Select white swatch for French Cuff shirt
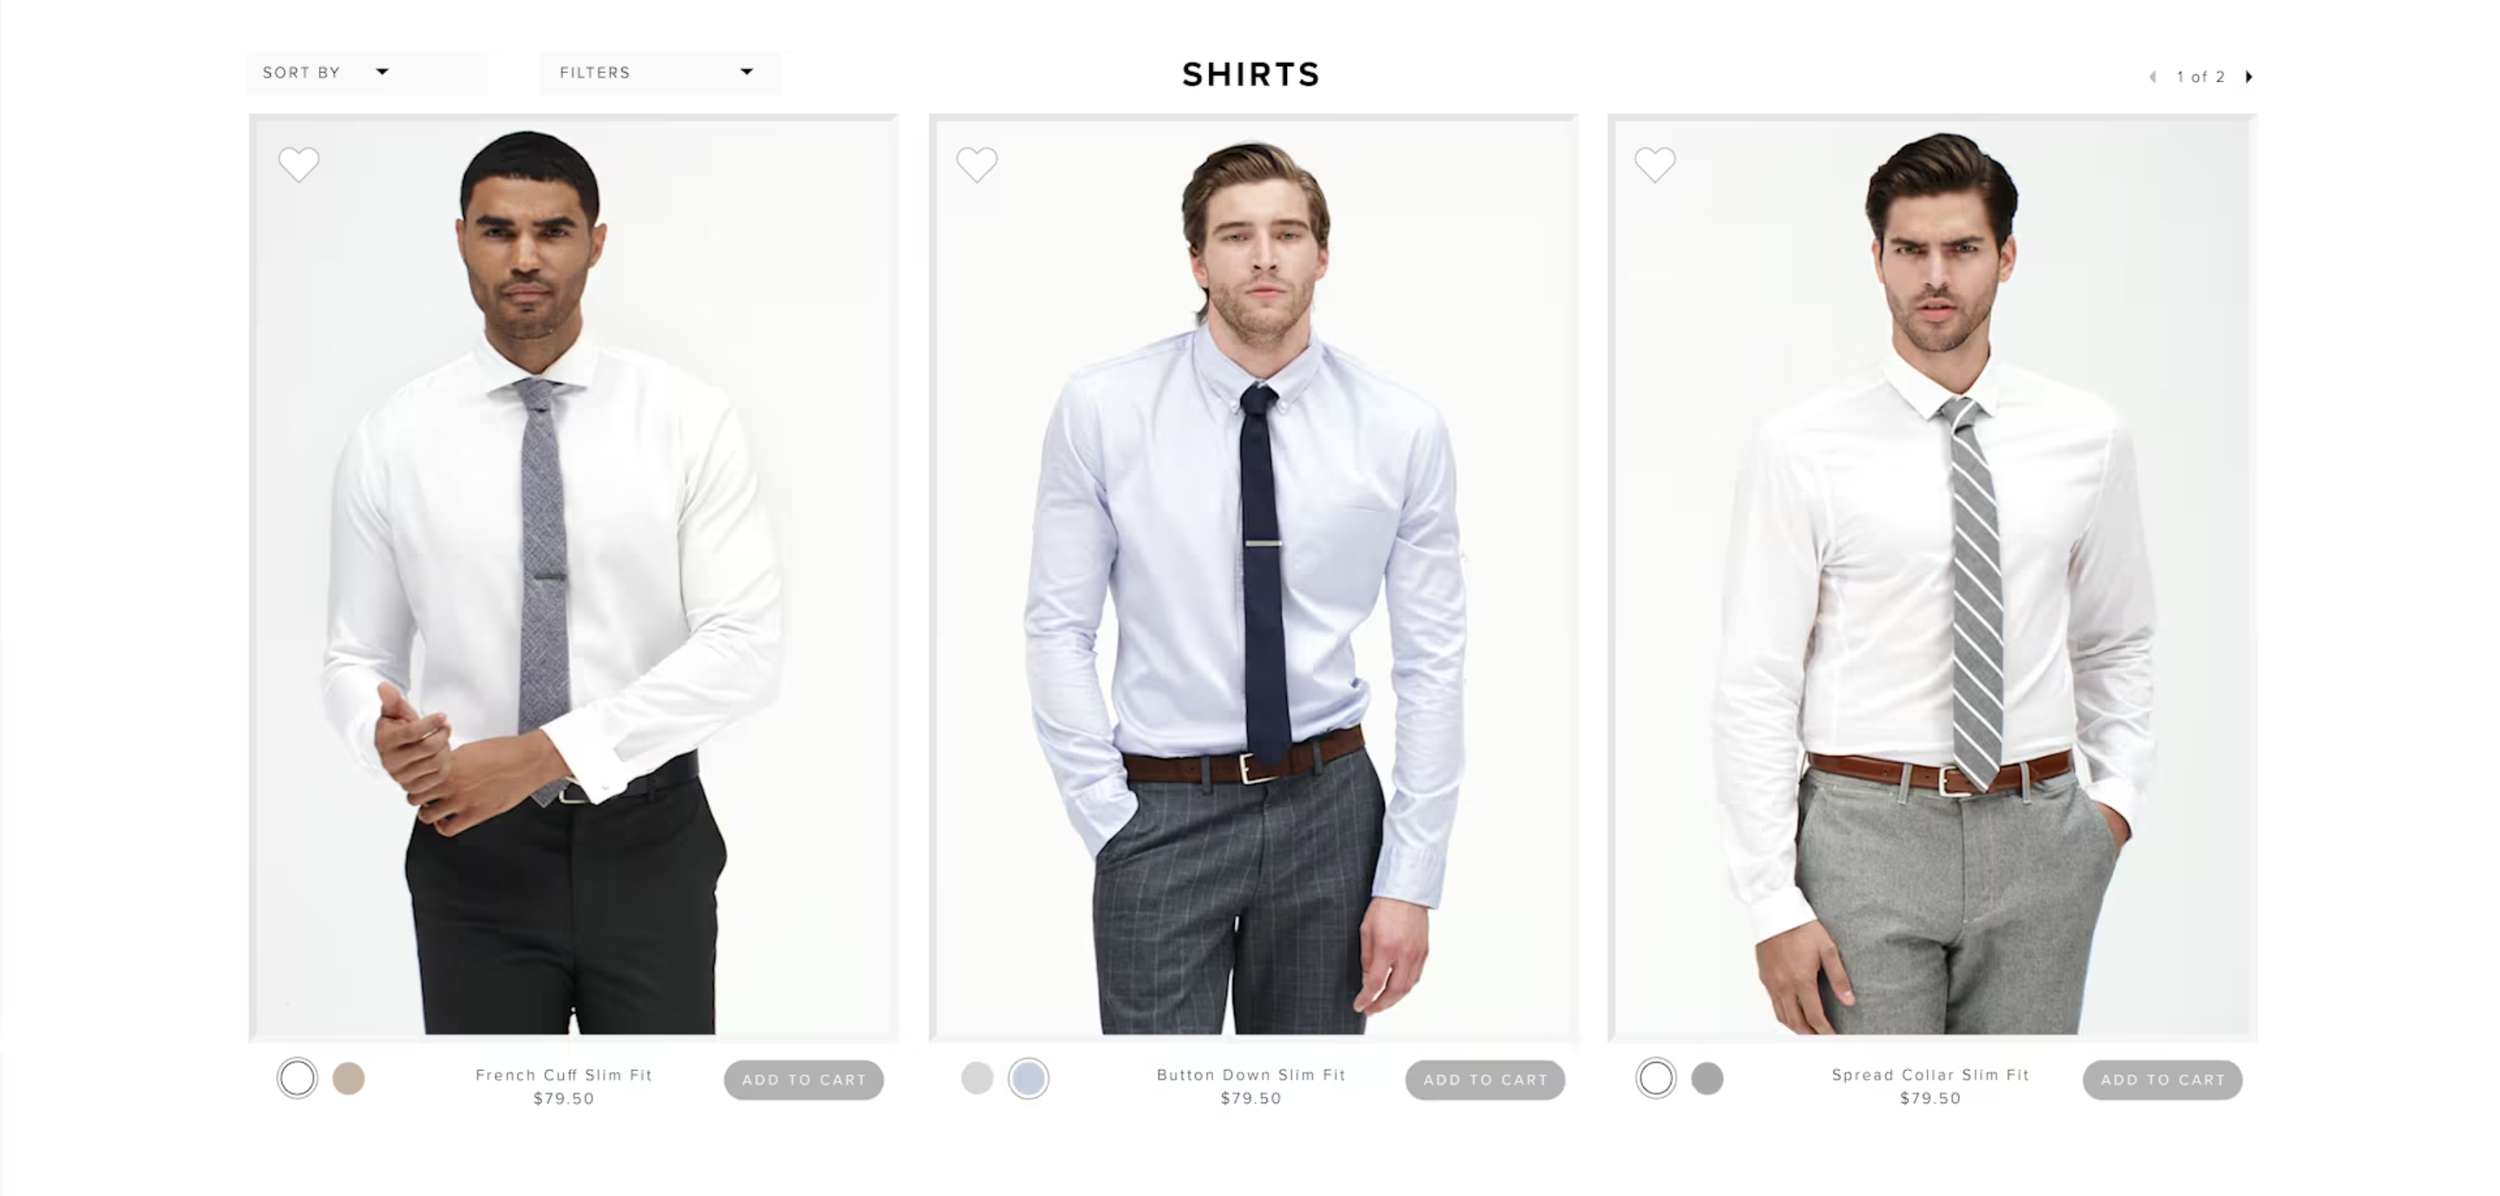Image resolution: width=2500 pixels, height=1196 pixels. 297,1078
